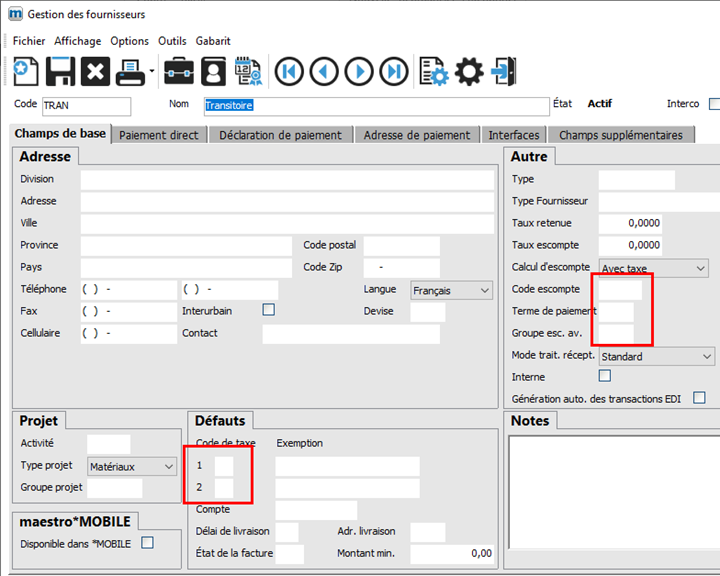720x576 pixels.
Task: Check Disponible dans *MOBILE box
Action: (x=147, y=543)
